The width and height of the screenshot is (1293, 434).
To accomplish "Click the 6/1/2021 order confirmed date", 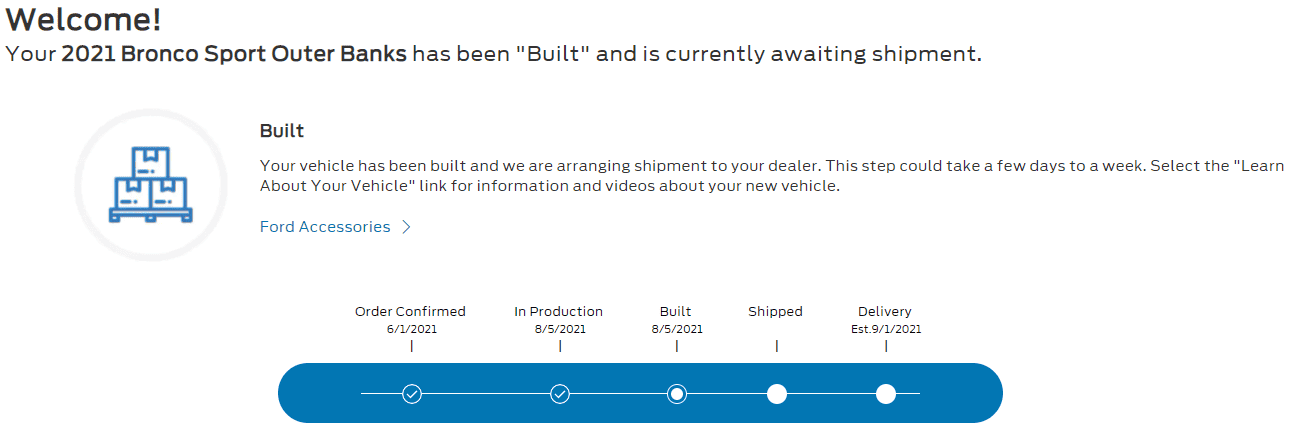I will click(x=411, y=329).
